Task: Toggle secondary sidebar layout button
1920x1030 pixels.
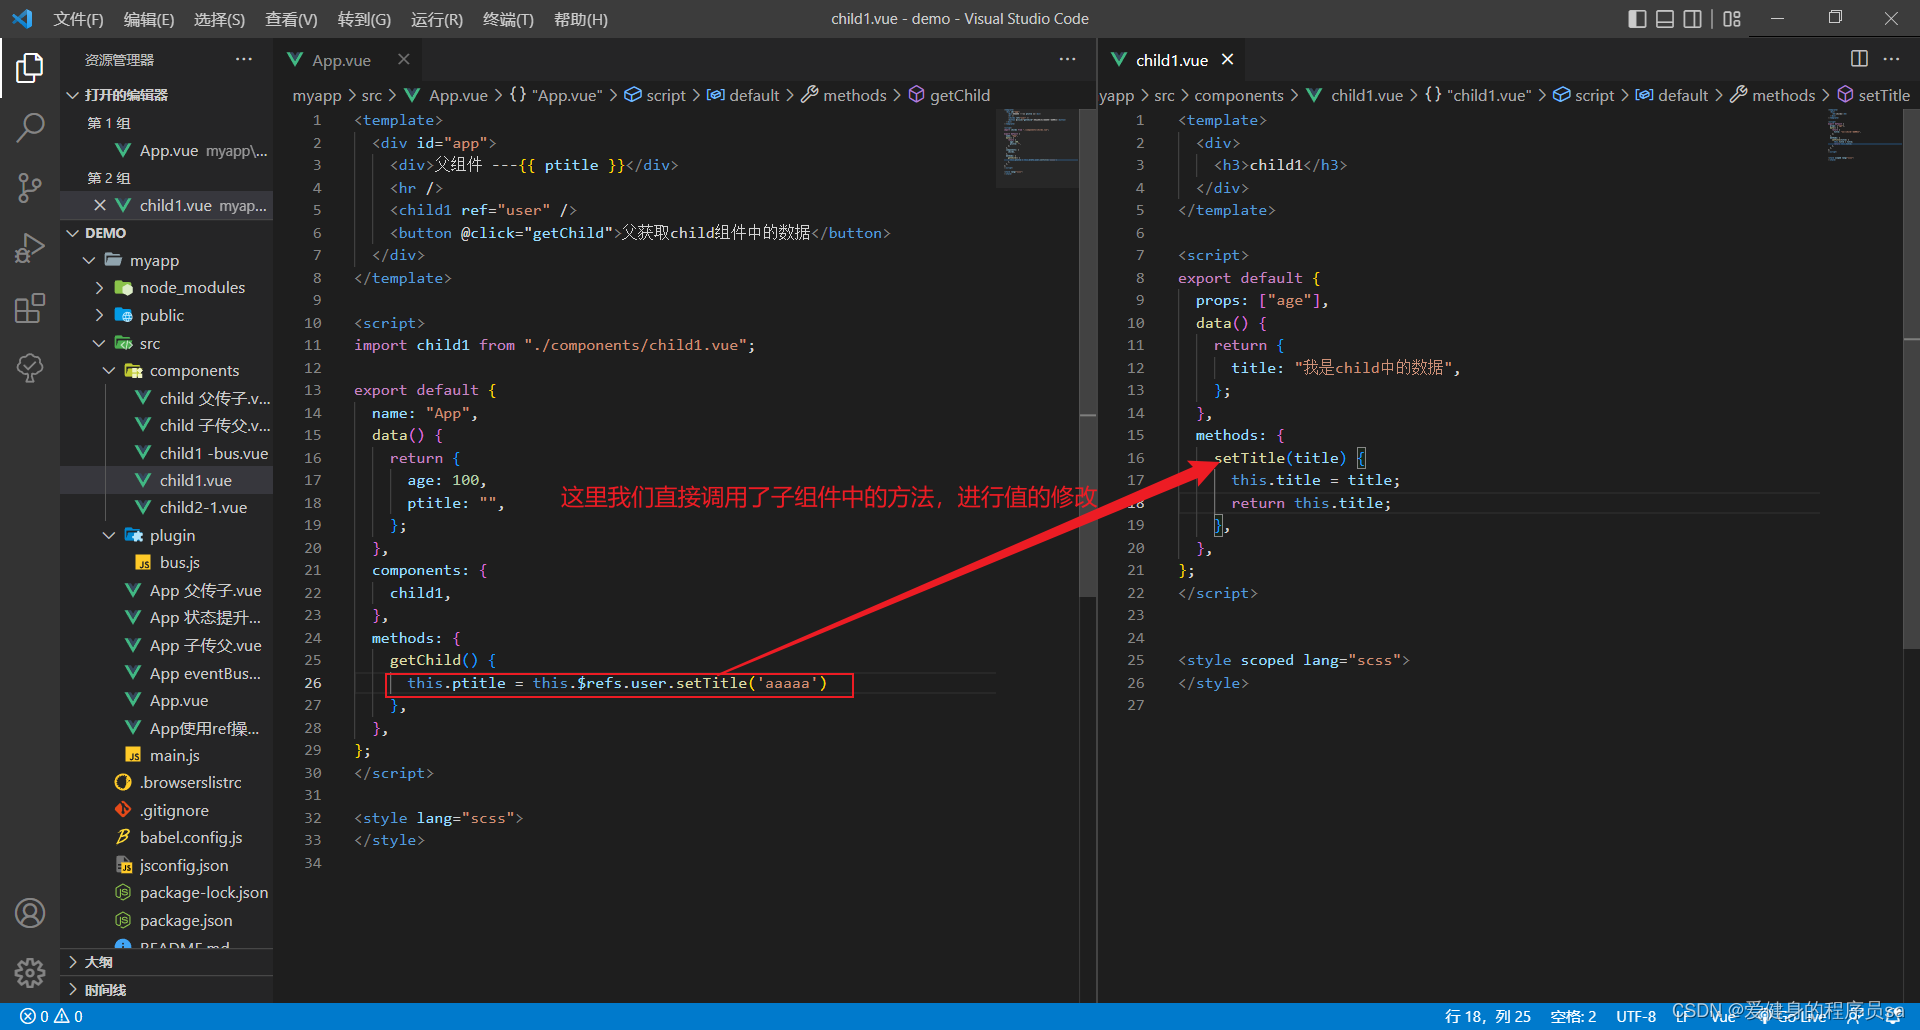Action: point(1692,19)
